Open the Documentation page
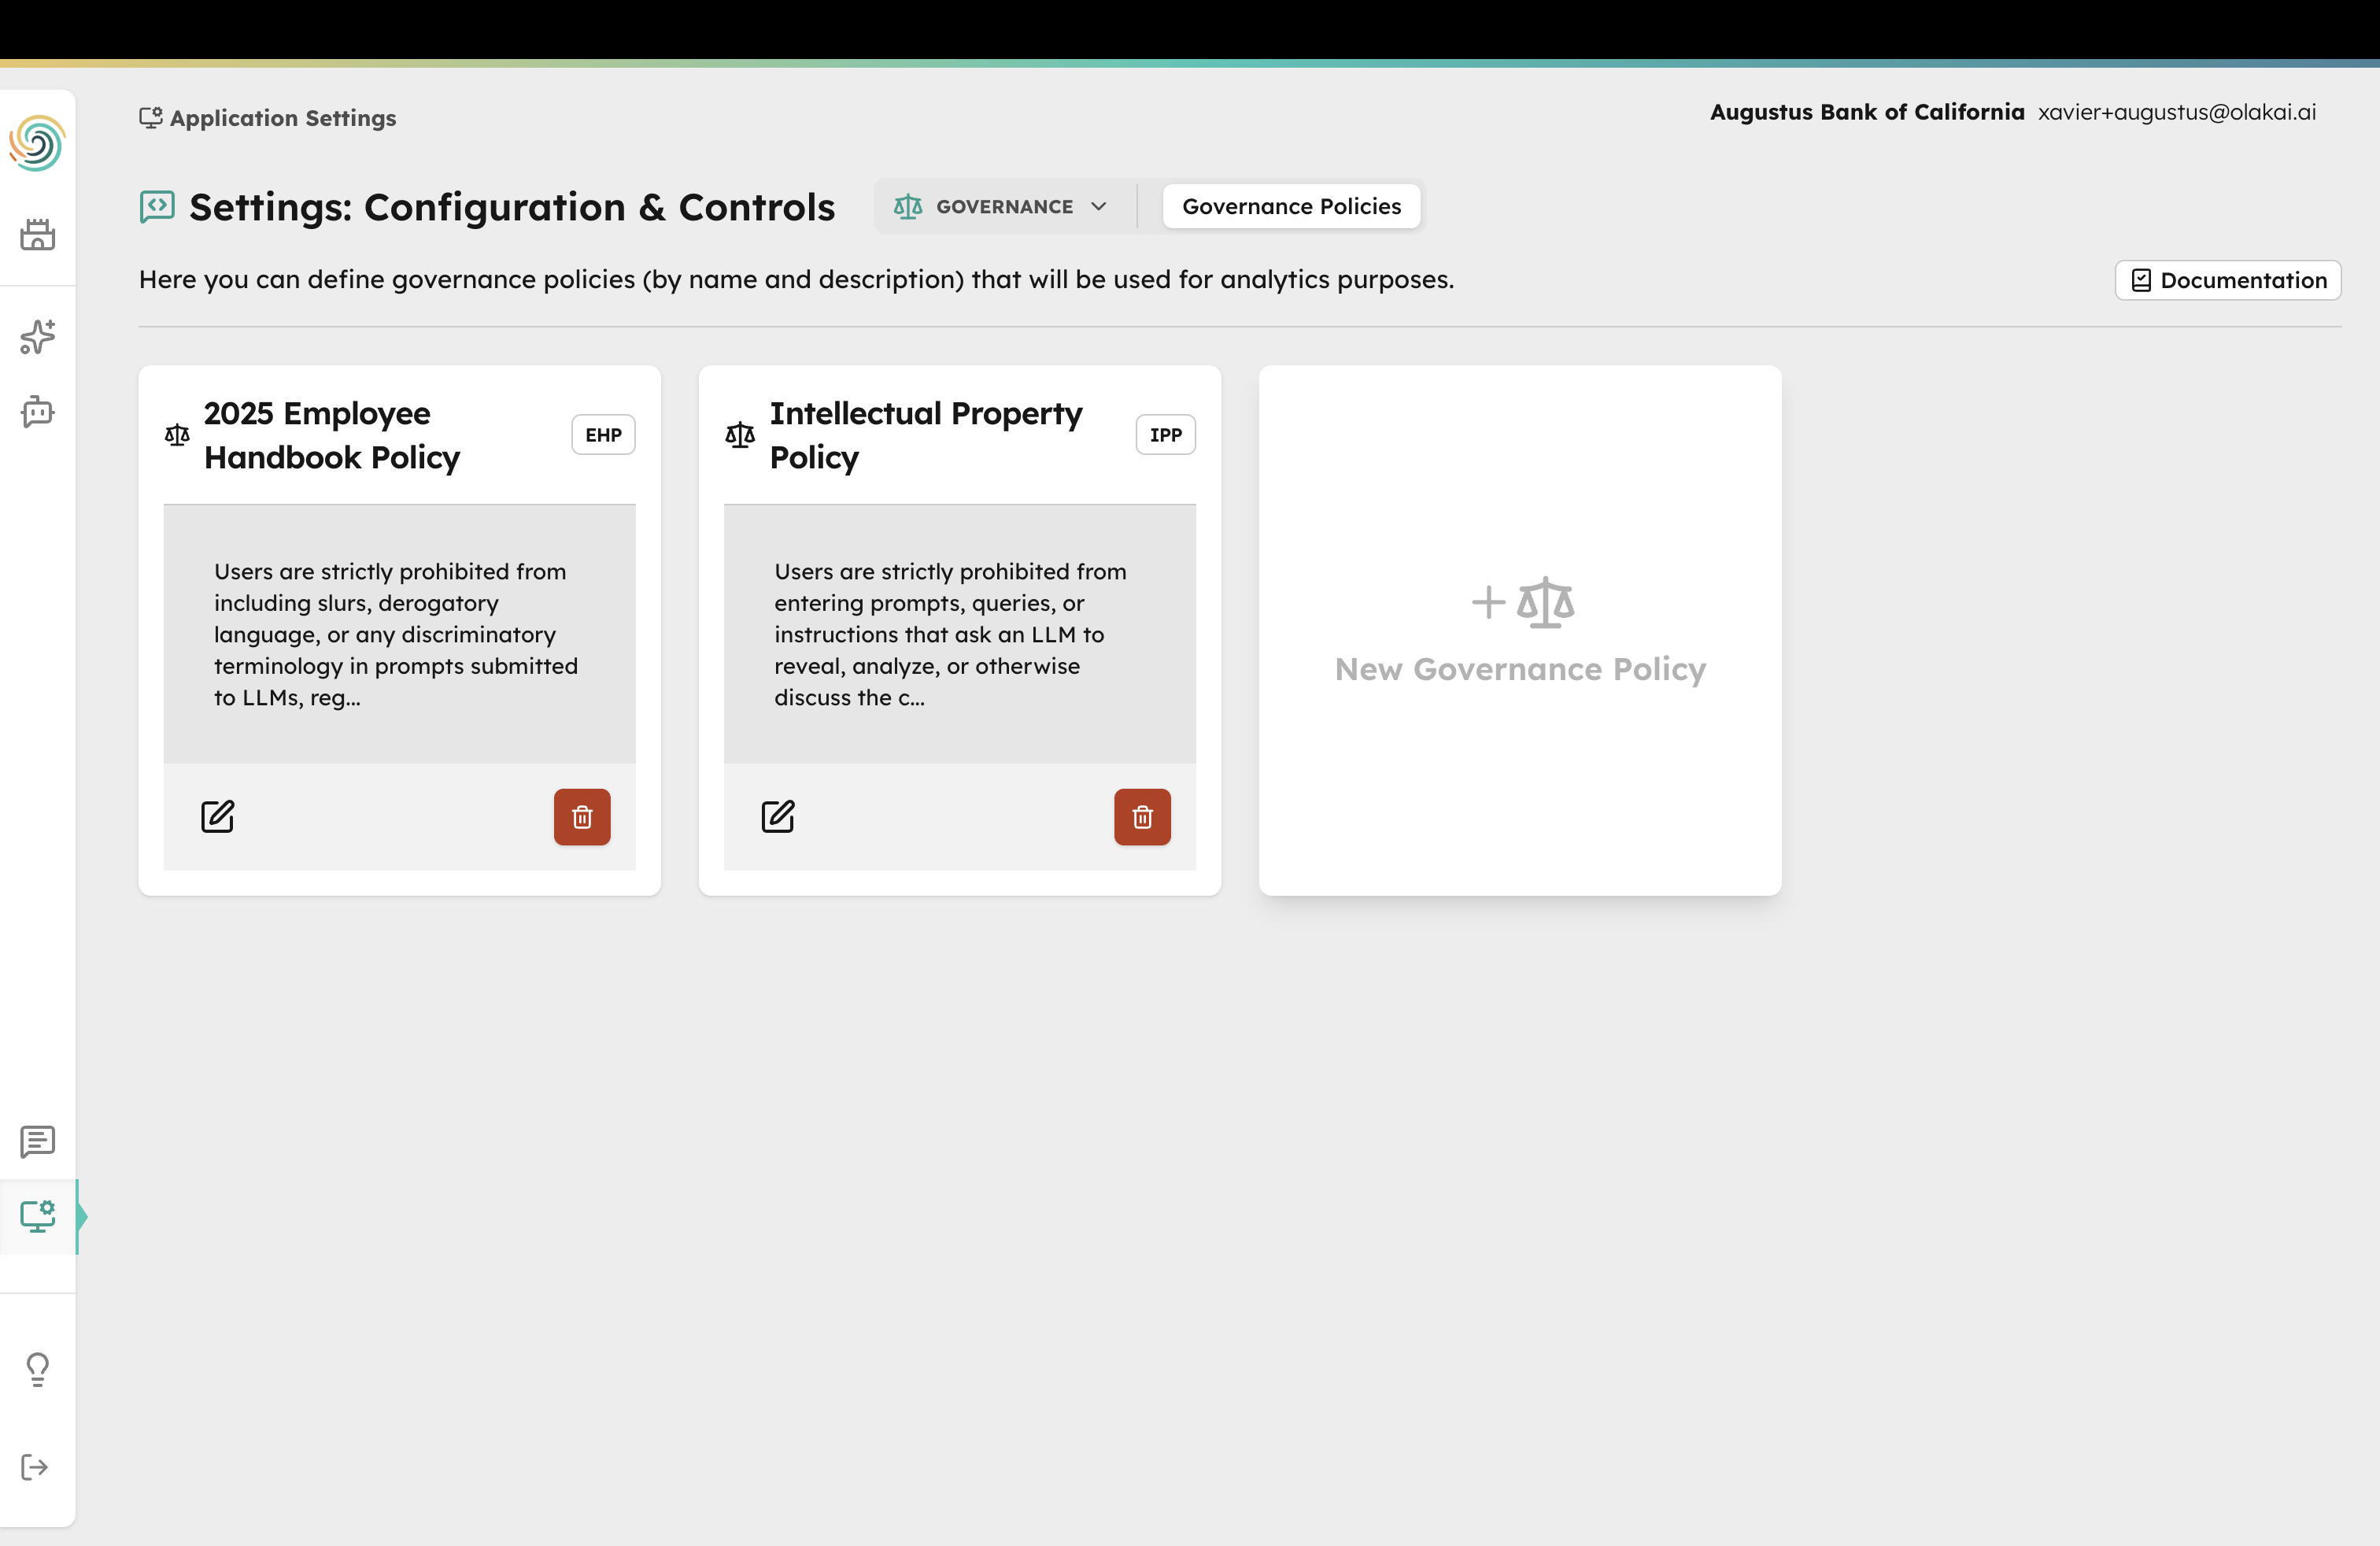The width and height of the screenshot is (2380, 1546). point(2228,280)
